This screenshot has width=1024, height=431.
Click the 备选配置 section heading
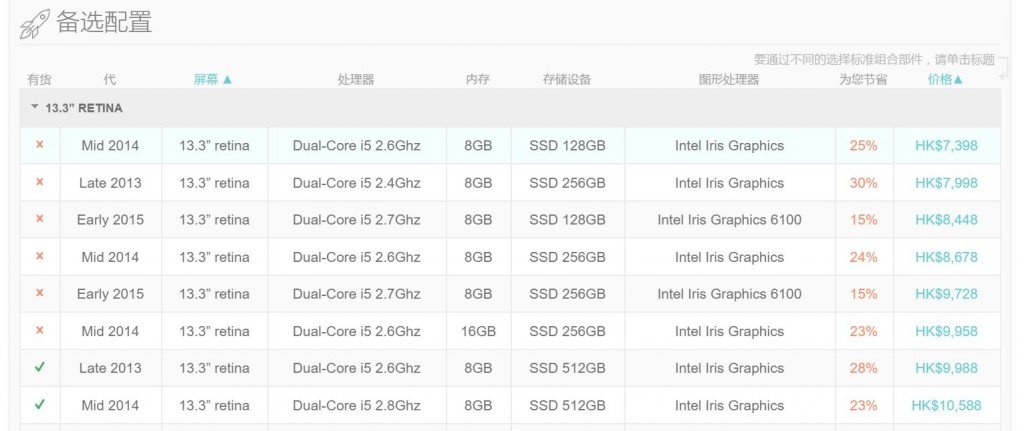click(x=104, y=22)
